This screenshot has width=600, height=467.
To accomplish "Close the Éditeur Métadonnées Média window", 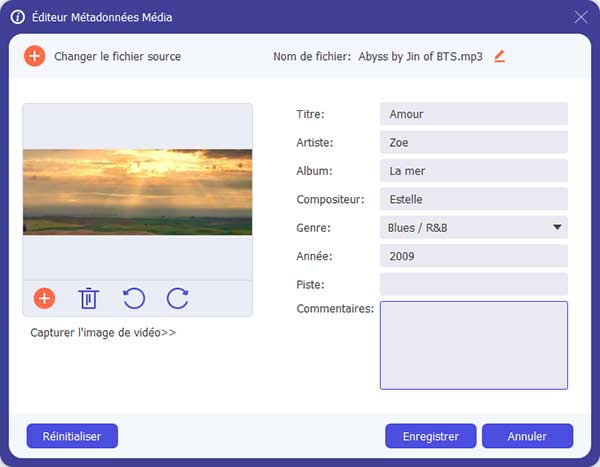I will pyautogui.click(x=581, y=16).
